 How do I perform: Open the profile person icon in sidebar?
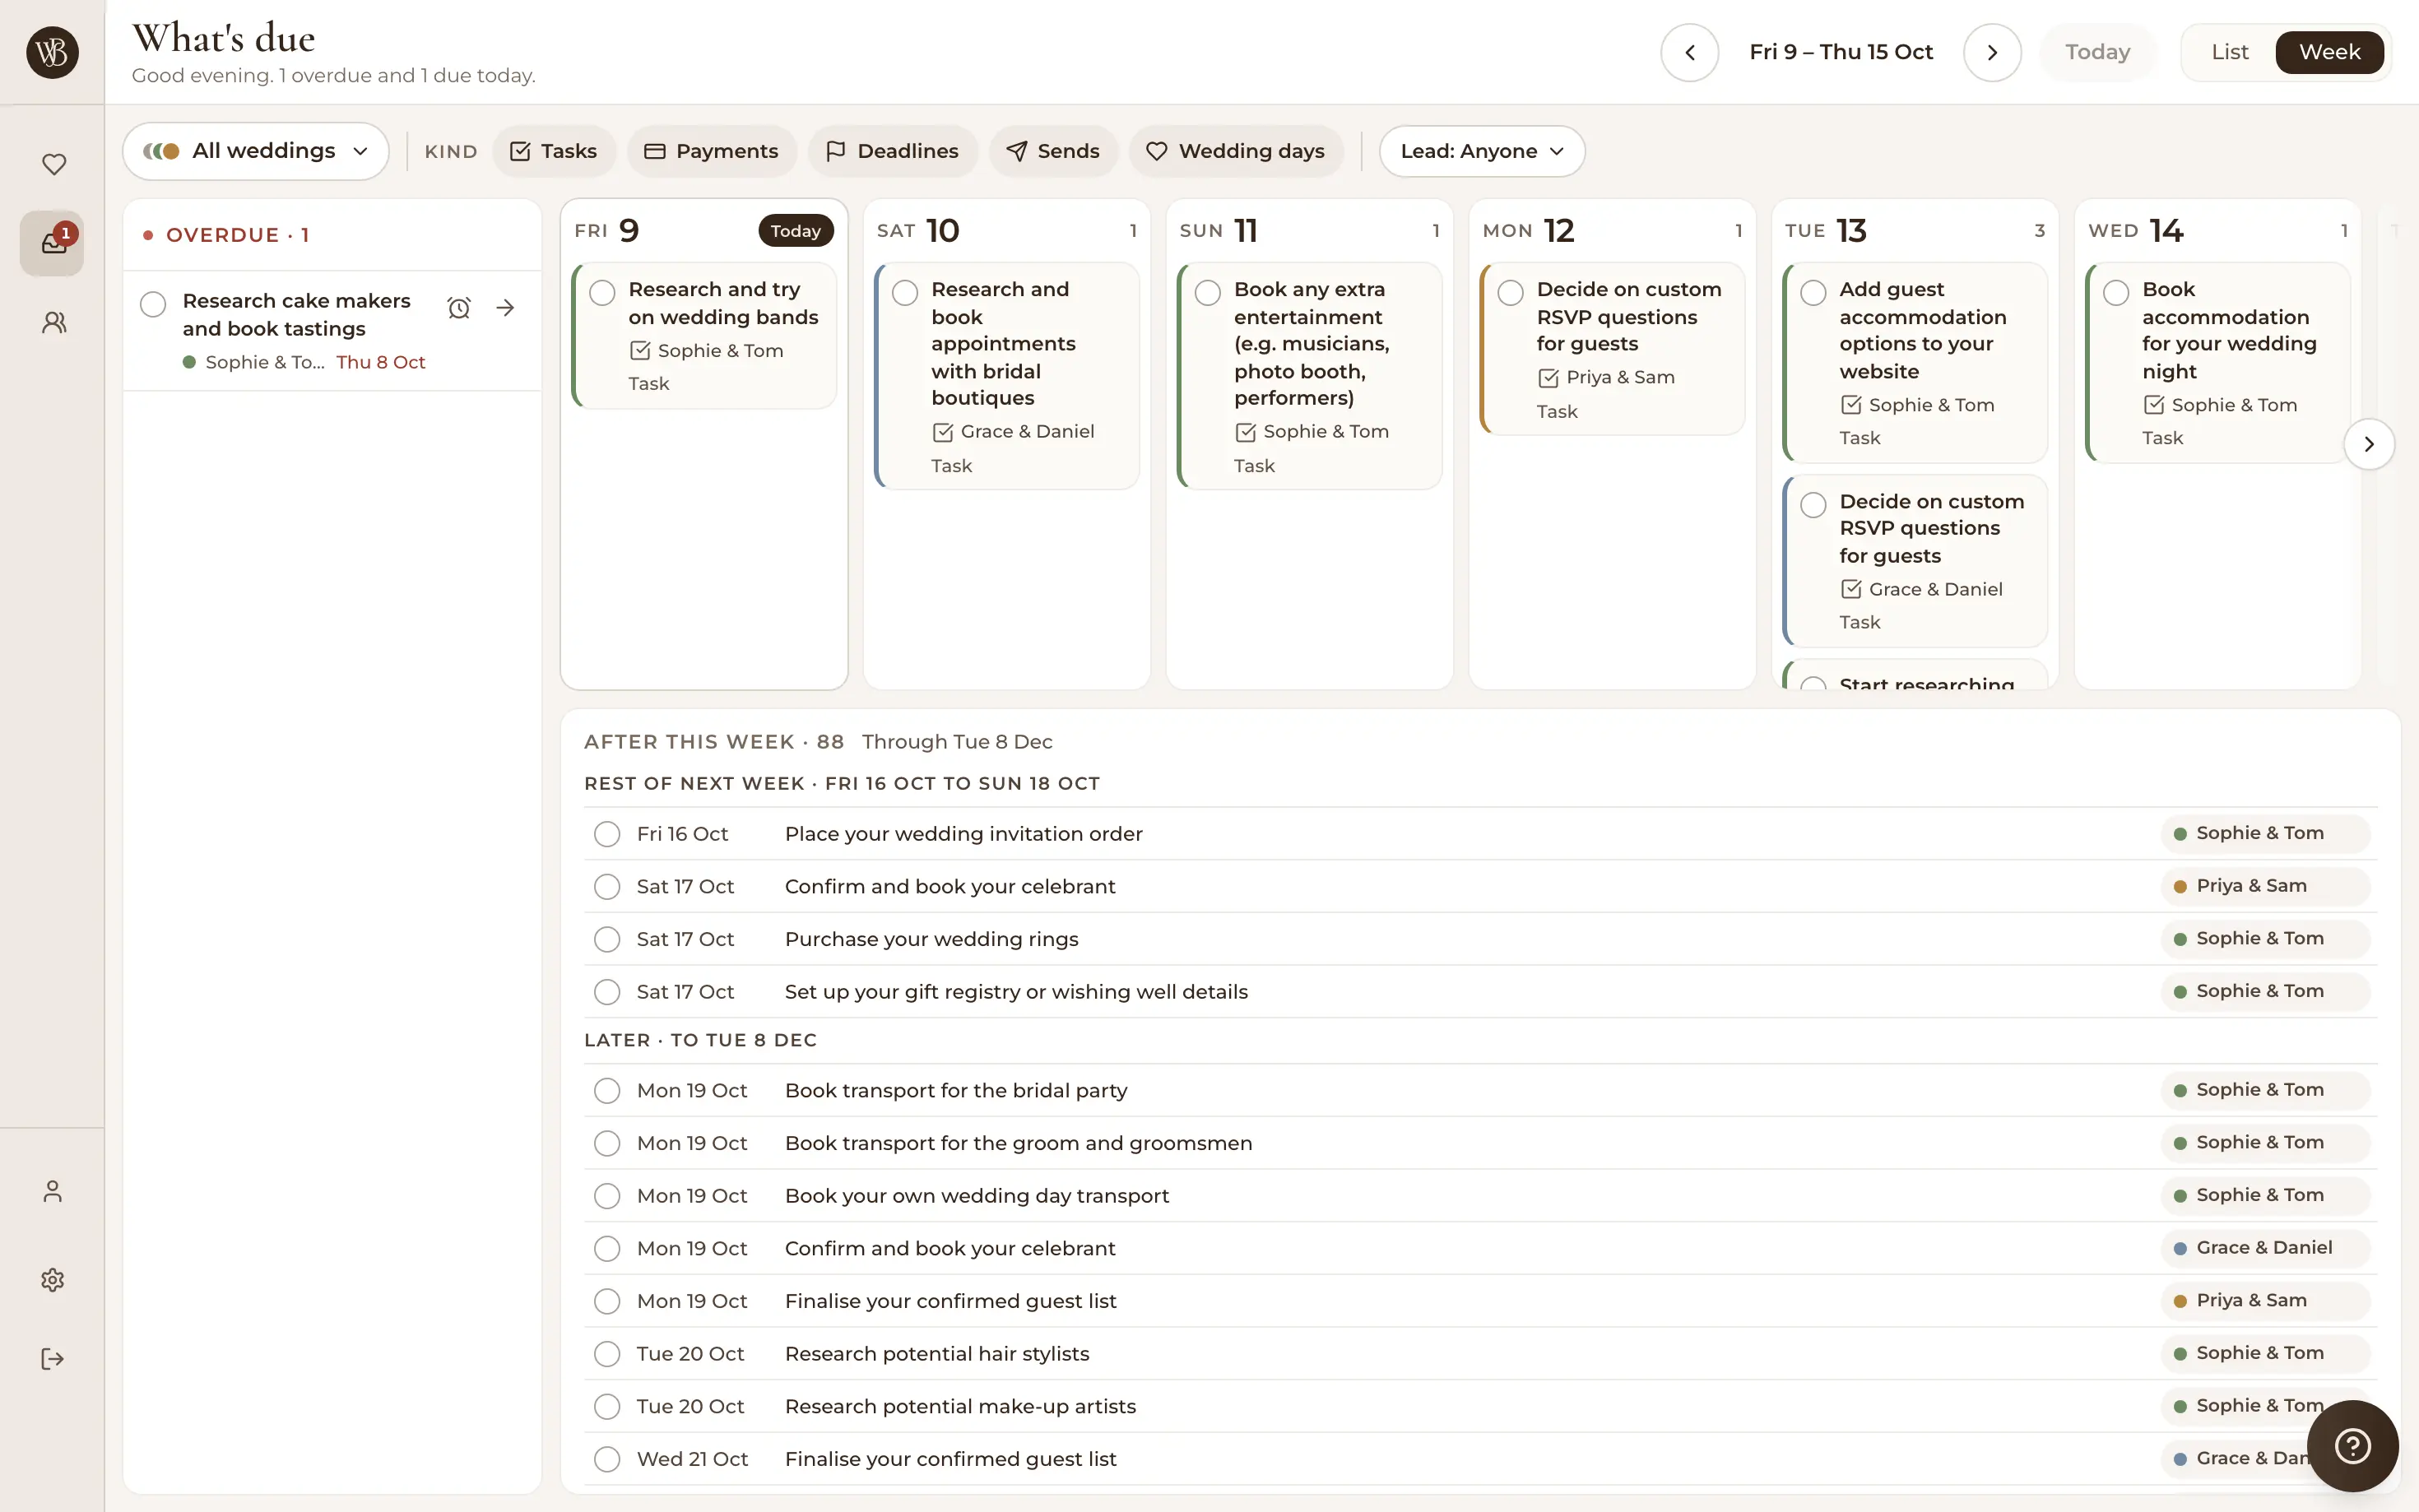53,1191
